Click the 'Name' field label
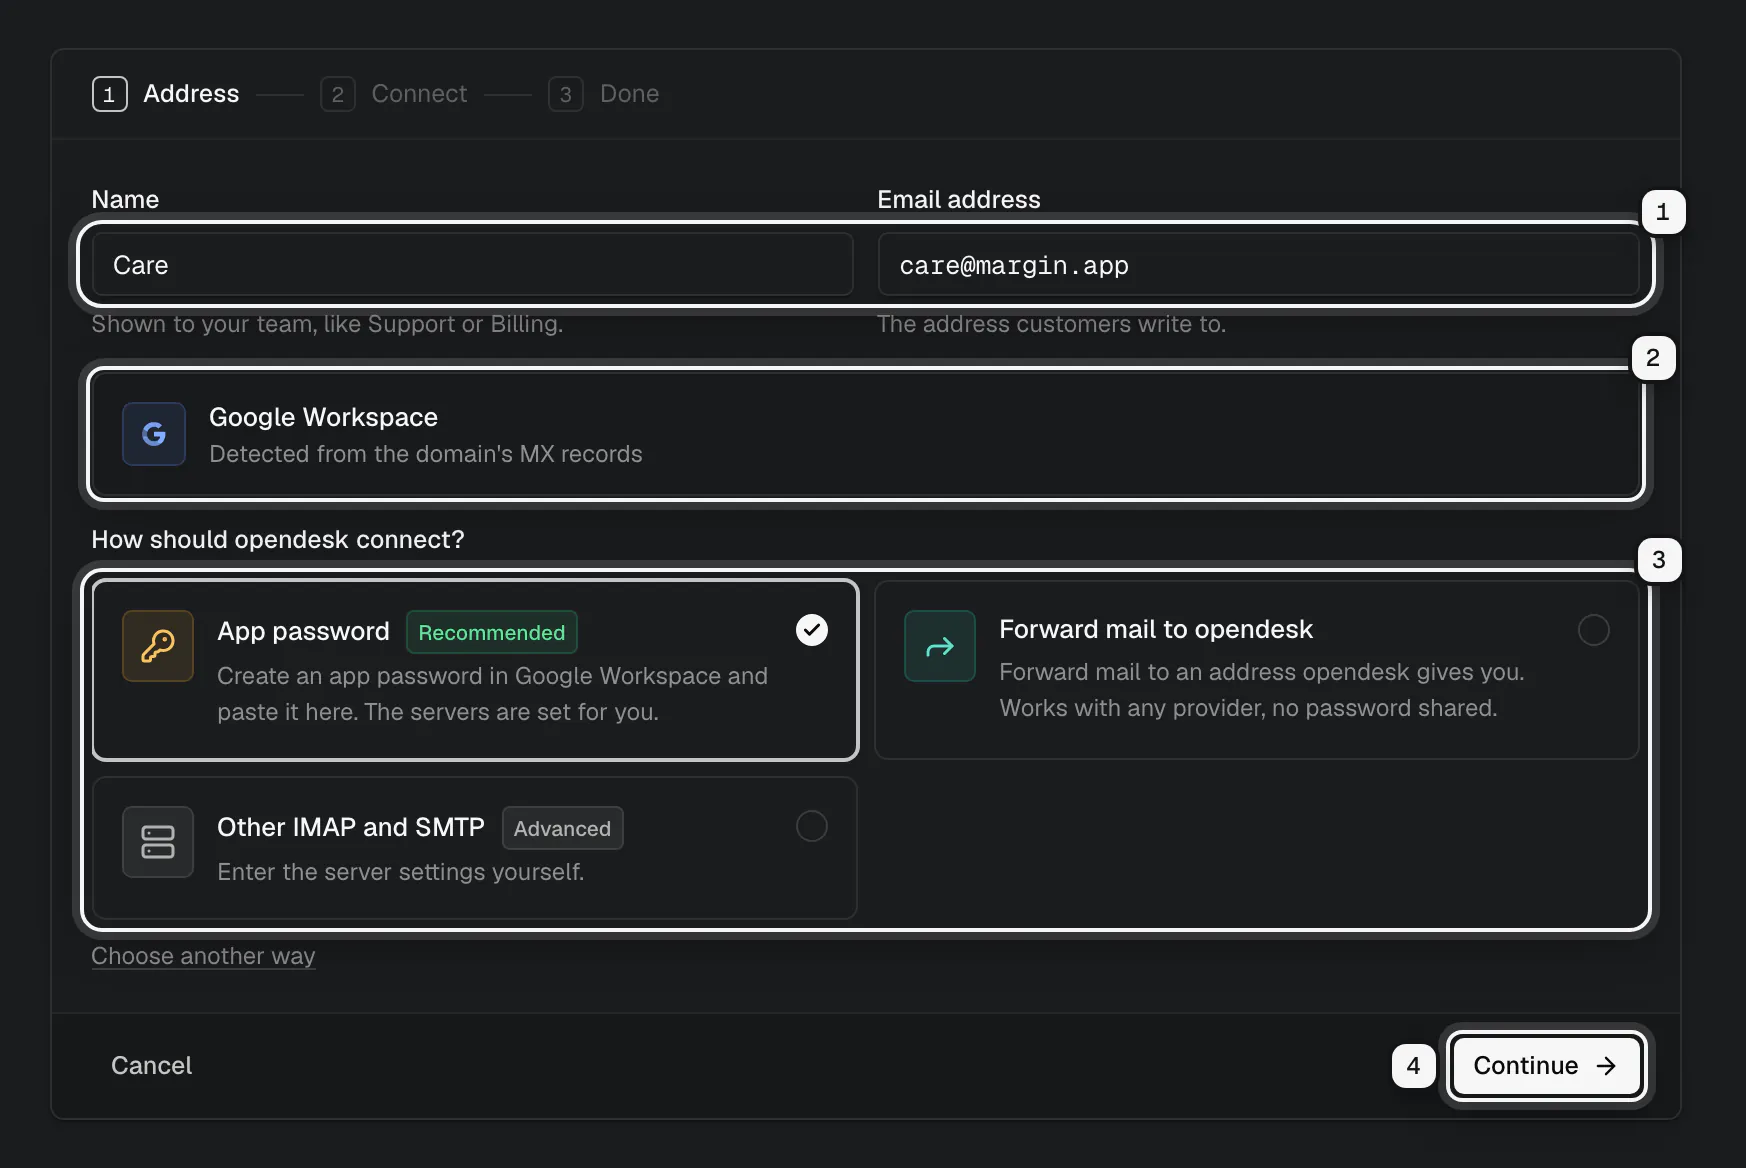1746x1168 pixels. coord(125,199)
